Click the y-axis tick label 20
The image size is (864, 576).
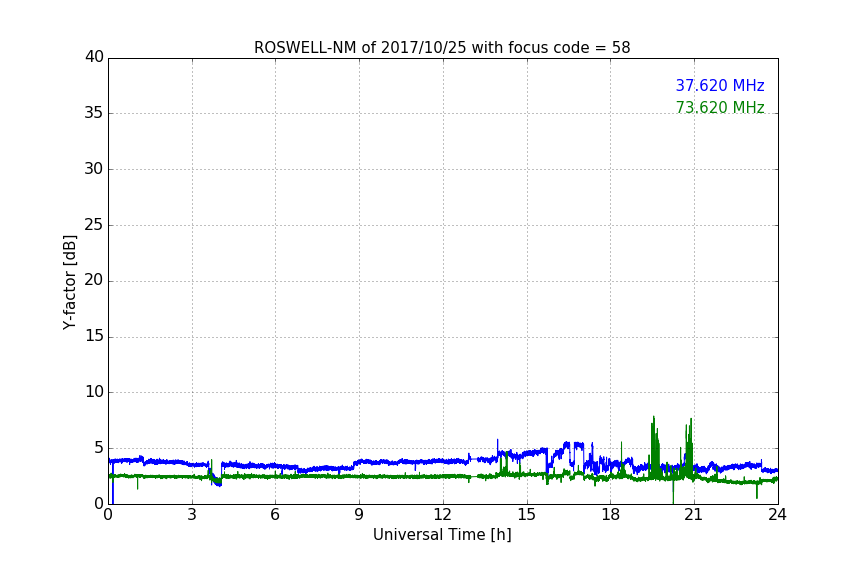coord(94,281)
